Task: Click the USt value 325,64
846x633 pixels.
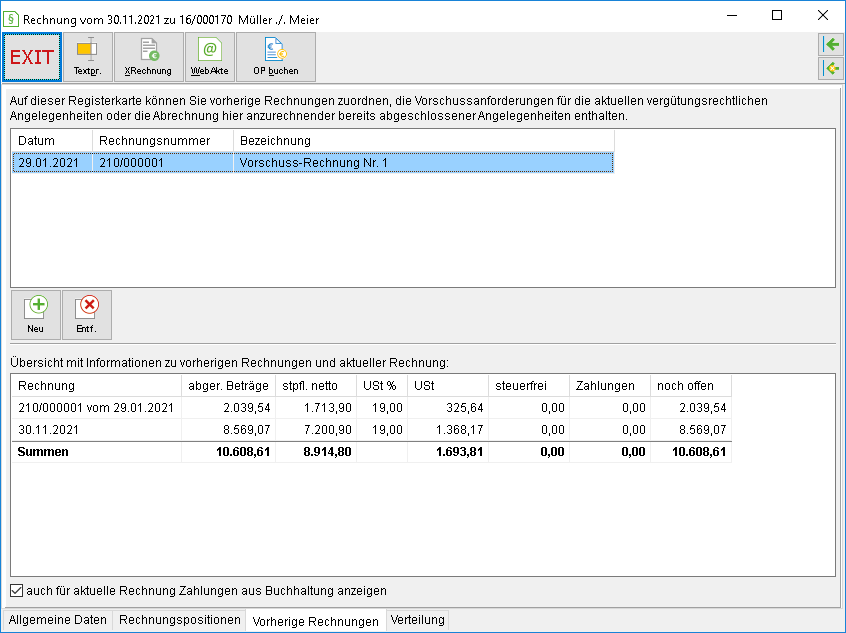Action: (465, 407)
